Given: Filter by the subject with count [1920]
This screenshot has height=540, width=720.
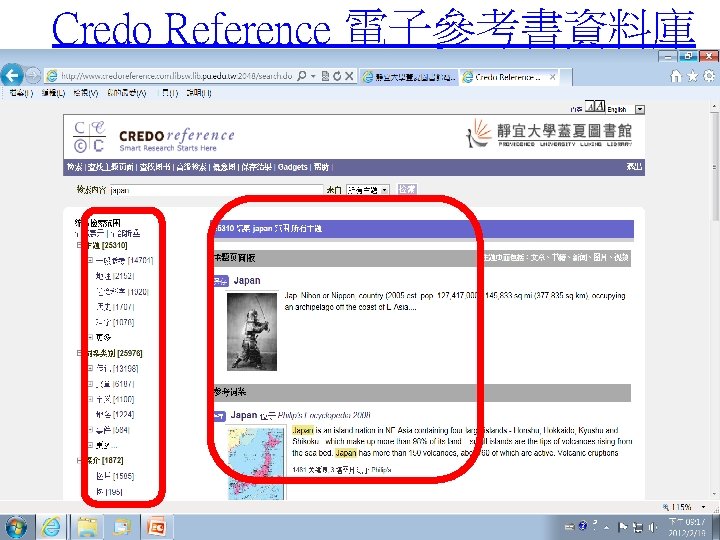Looking at the screenshot, I should (x=122, y=292).
